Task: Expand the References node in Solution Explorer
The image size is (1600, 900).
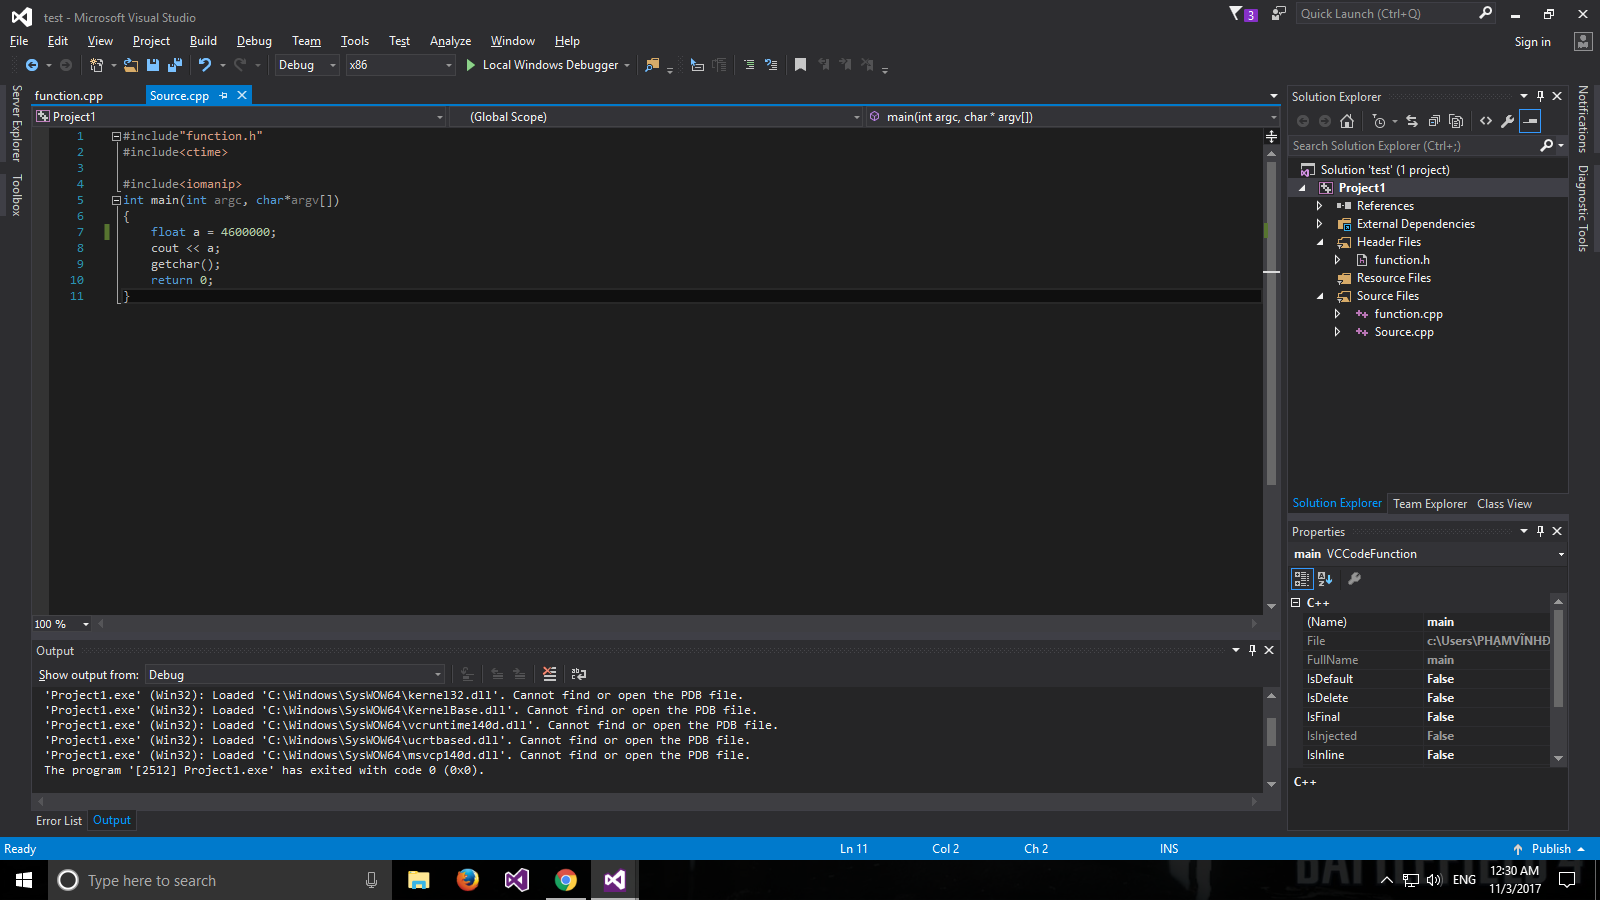Action: pos(1319,206)
